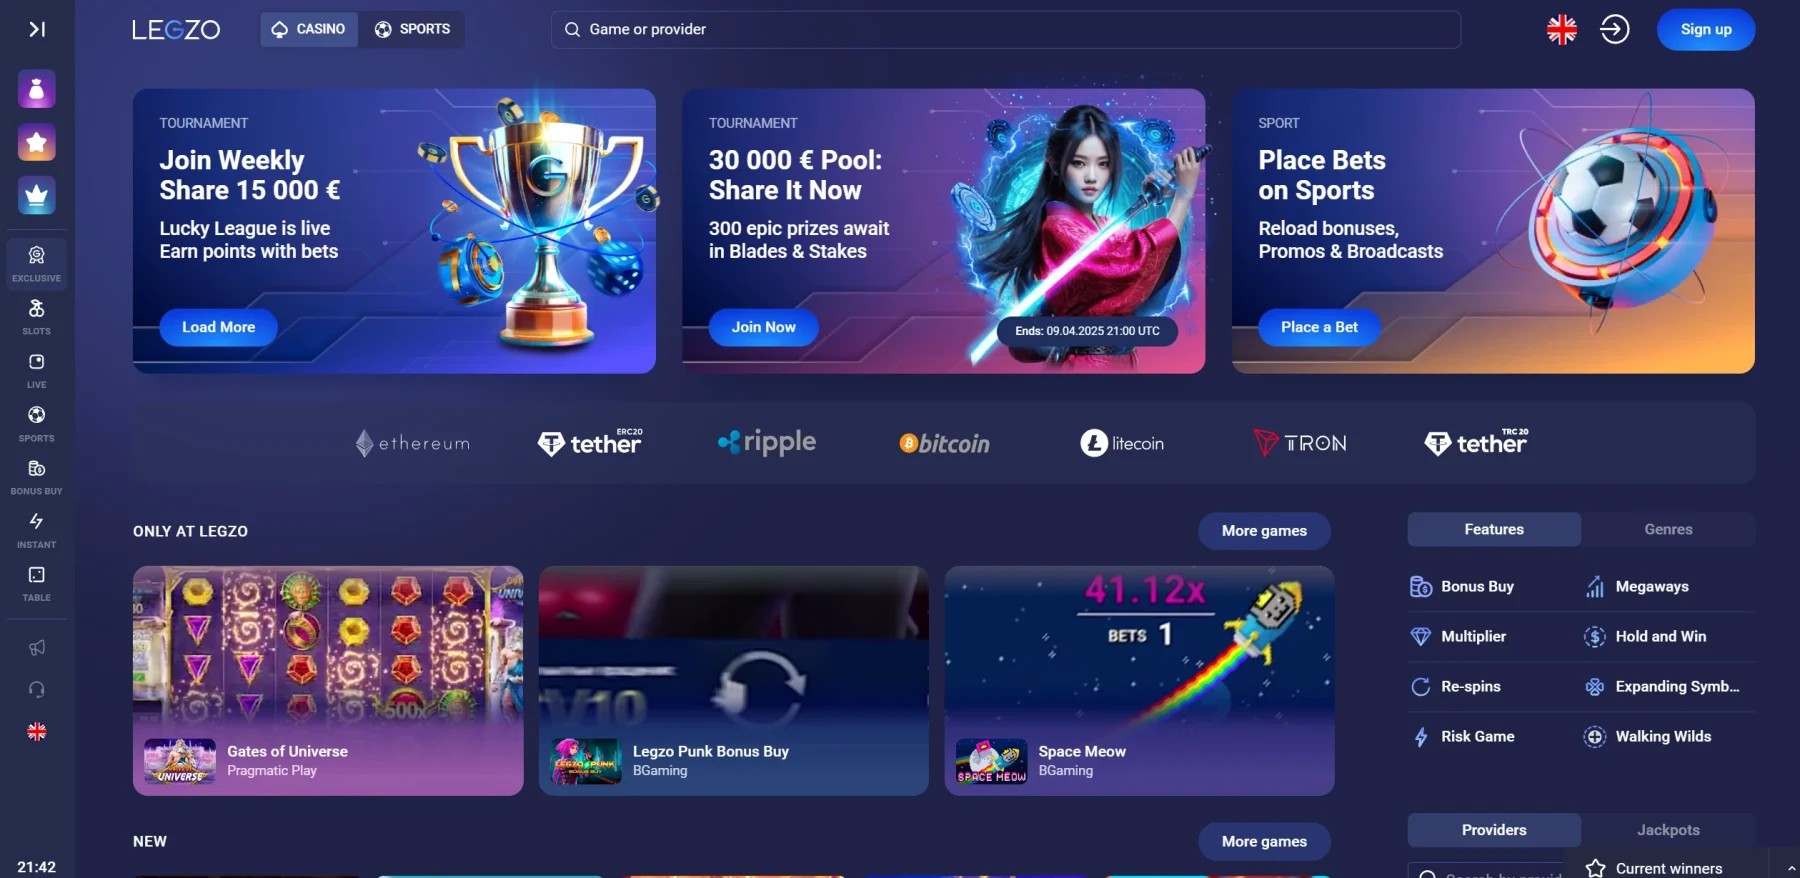Open the language selector UK flag in header
The width and height of the screenshot is (1800, 878).
coord(1562,29)
